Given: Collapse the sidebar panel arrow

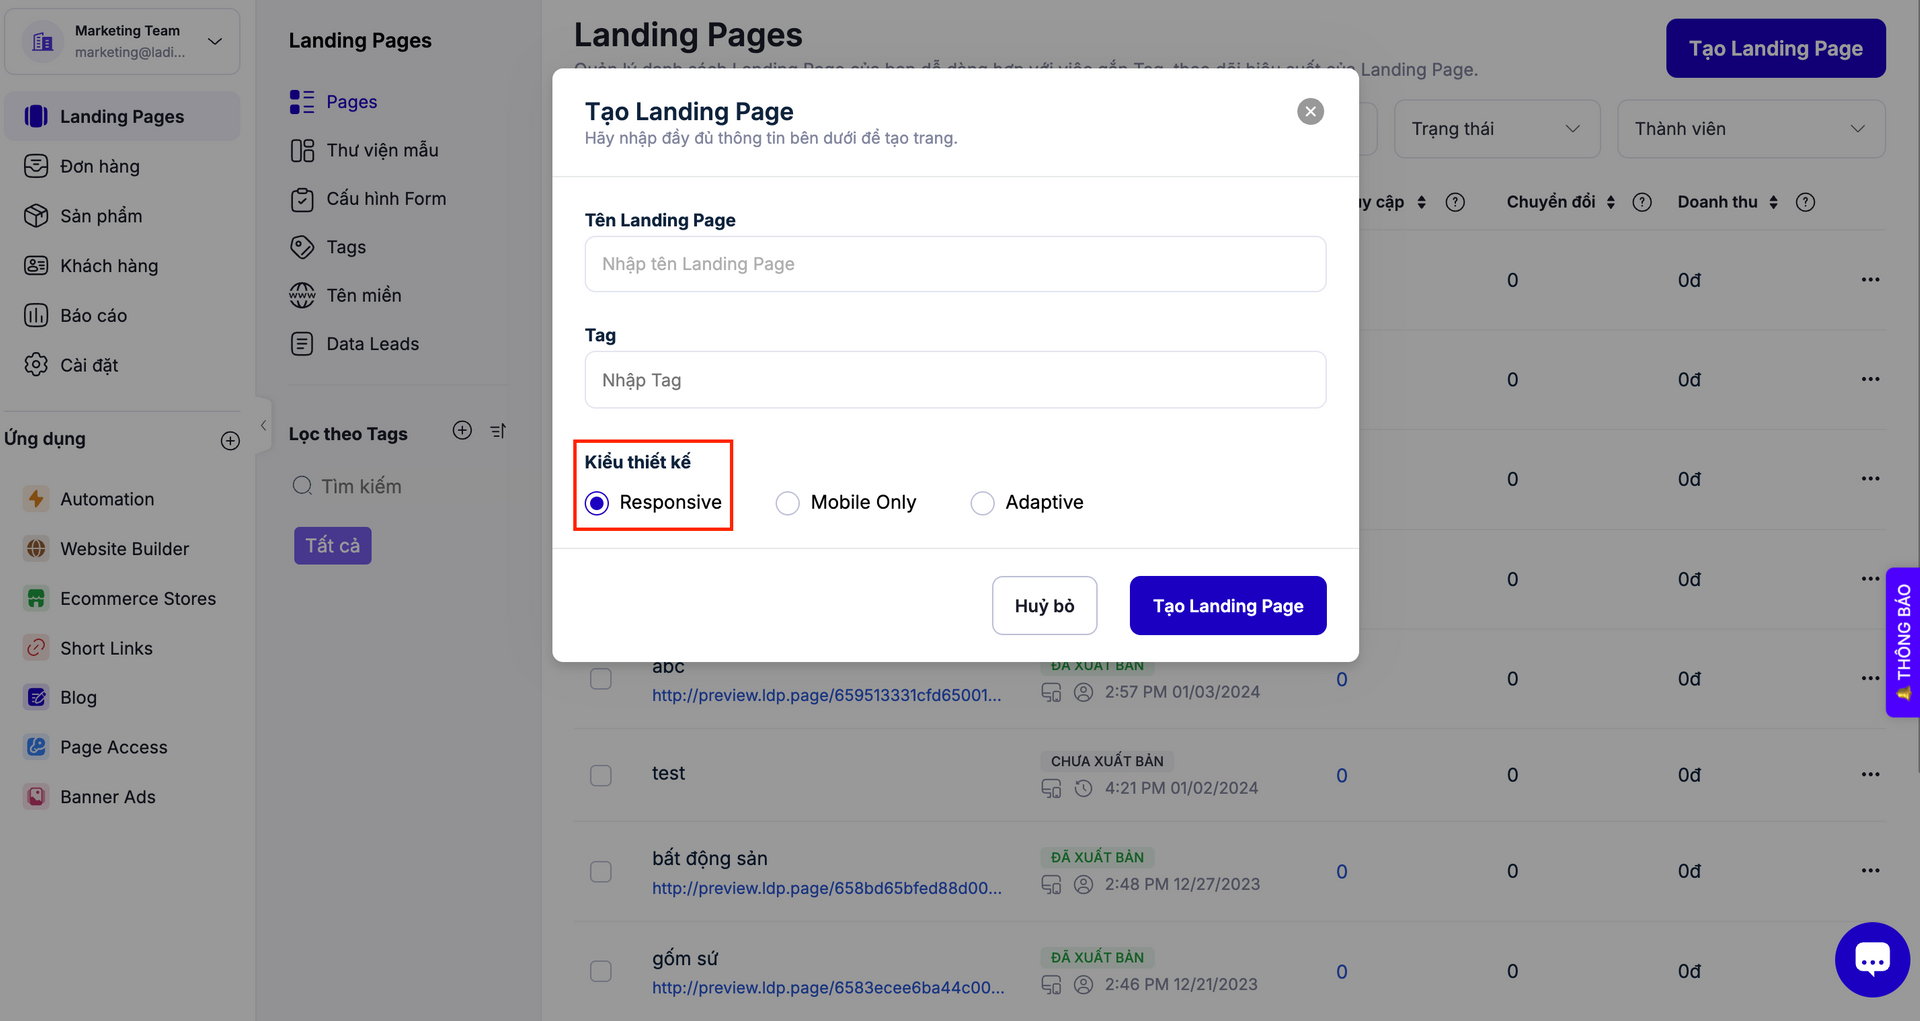Looking at the screenshot, I should [x=263, y=426].
